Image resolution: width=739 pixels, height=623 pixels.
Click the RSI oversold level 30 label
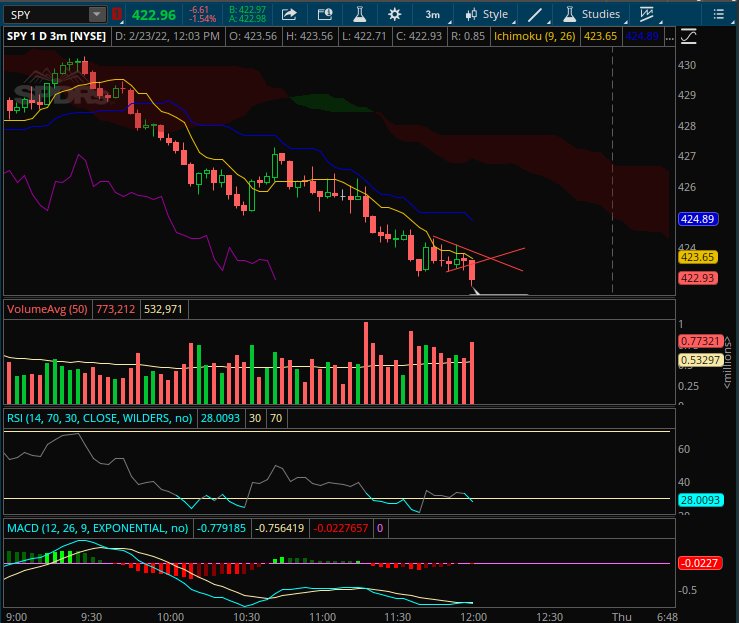pos(255,418)
